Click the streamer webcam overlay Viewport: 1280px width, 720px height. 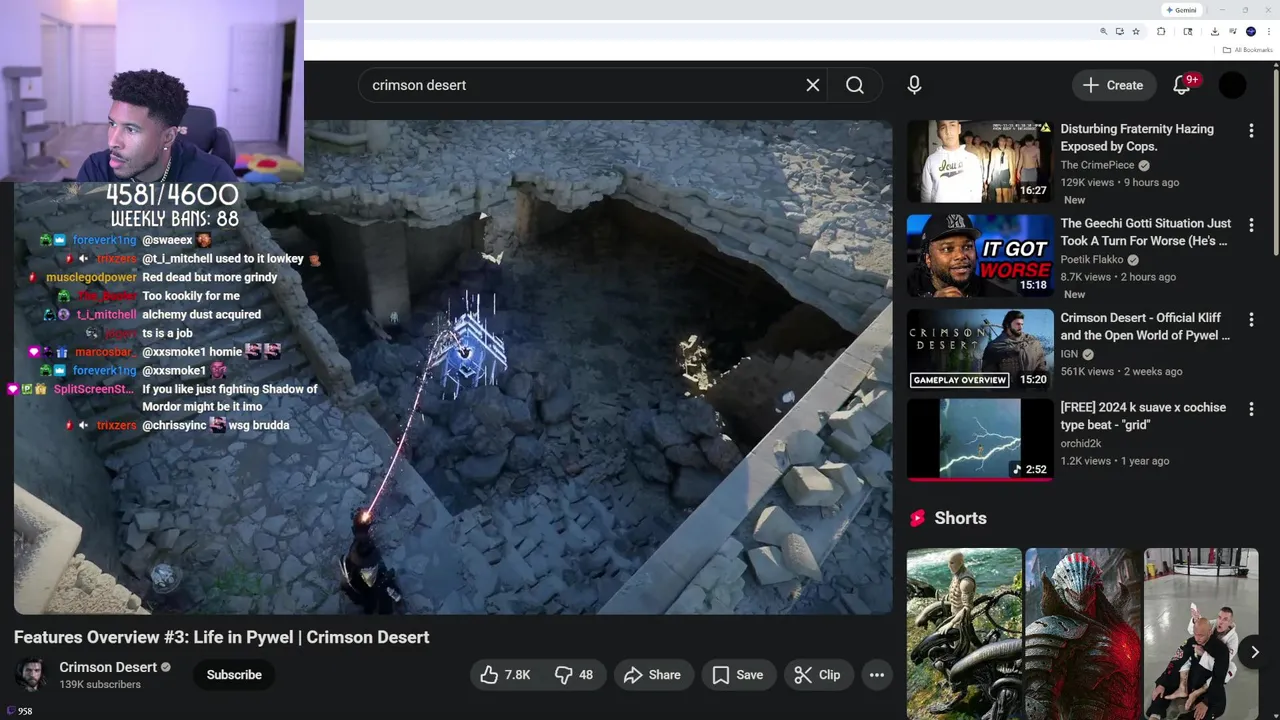point(152,91)
